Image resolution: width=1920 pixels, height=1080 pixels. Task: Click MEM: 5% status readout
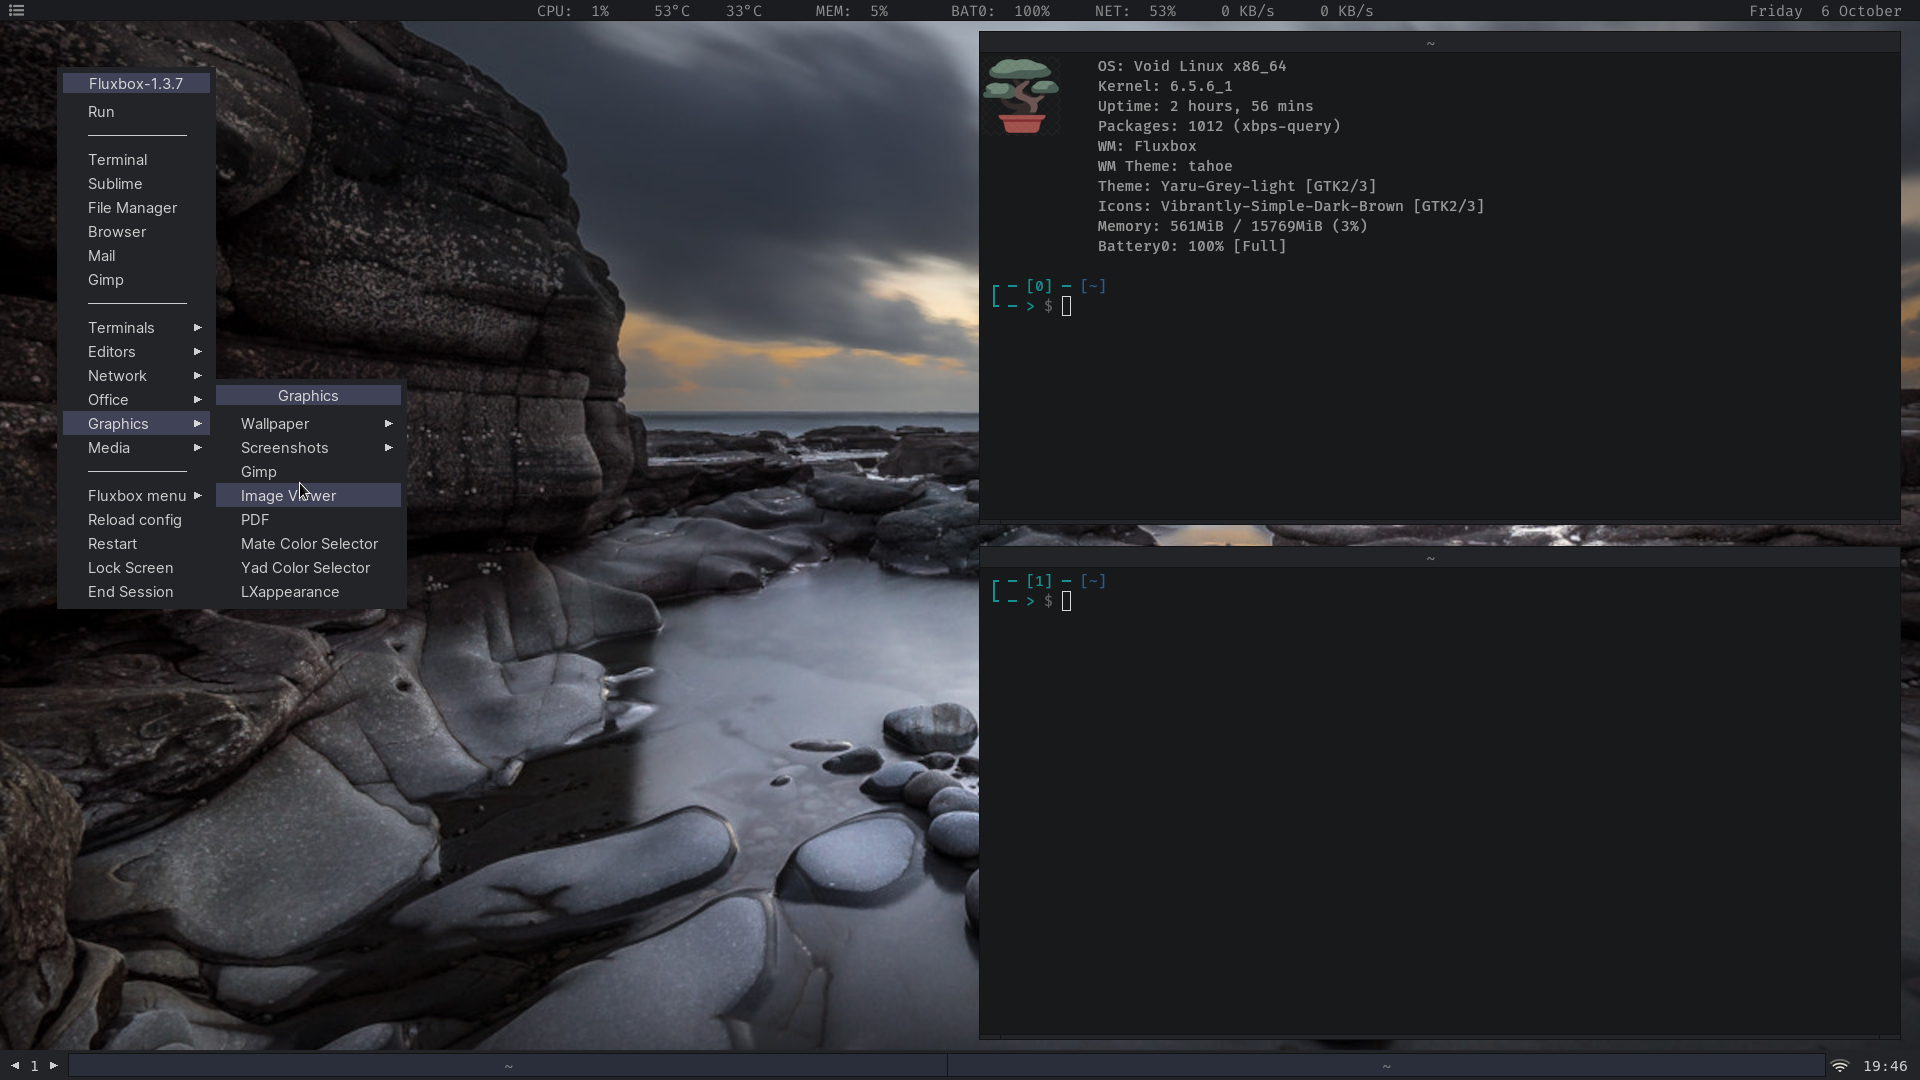[851, 11]
